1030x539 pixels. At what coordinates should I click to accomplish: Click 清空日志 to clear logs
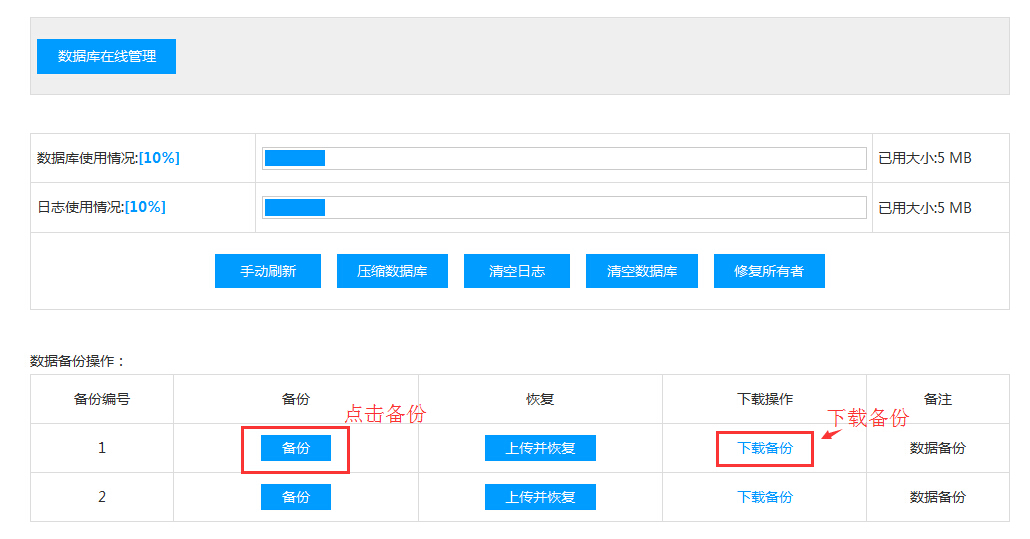pos(516,271)
